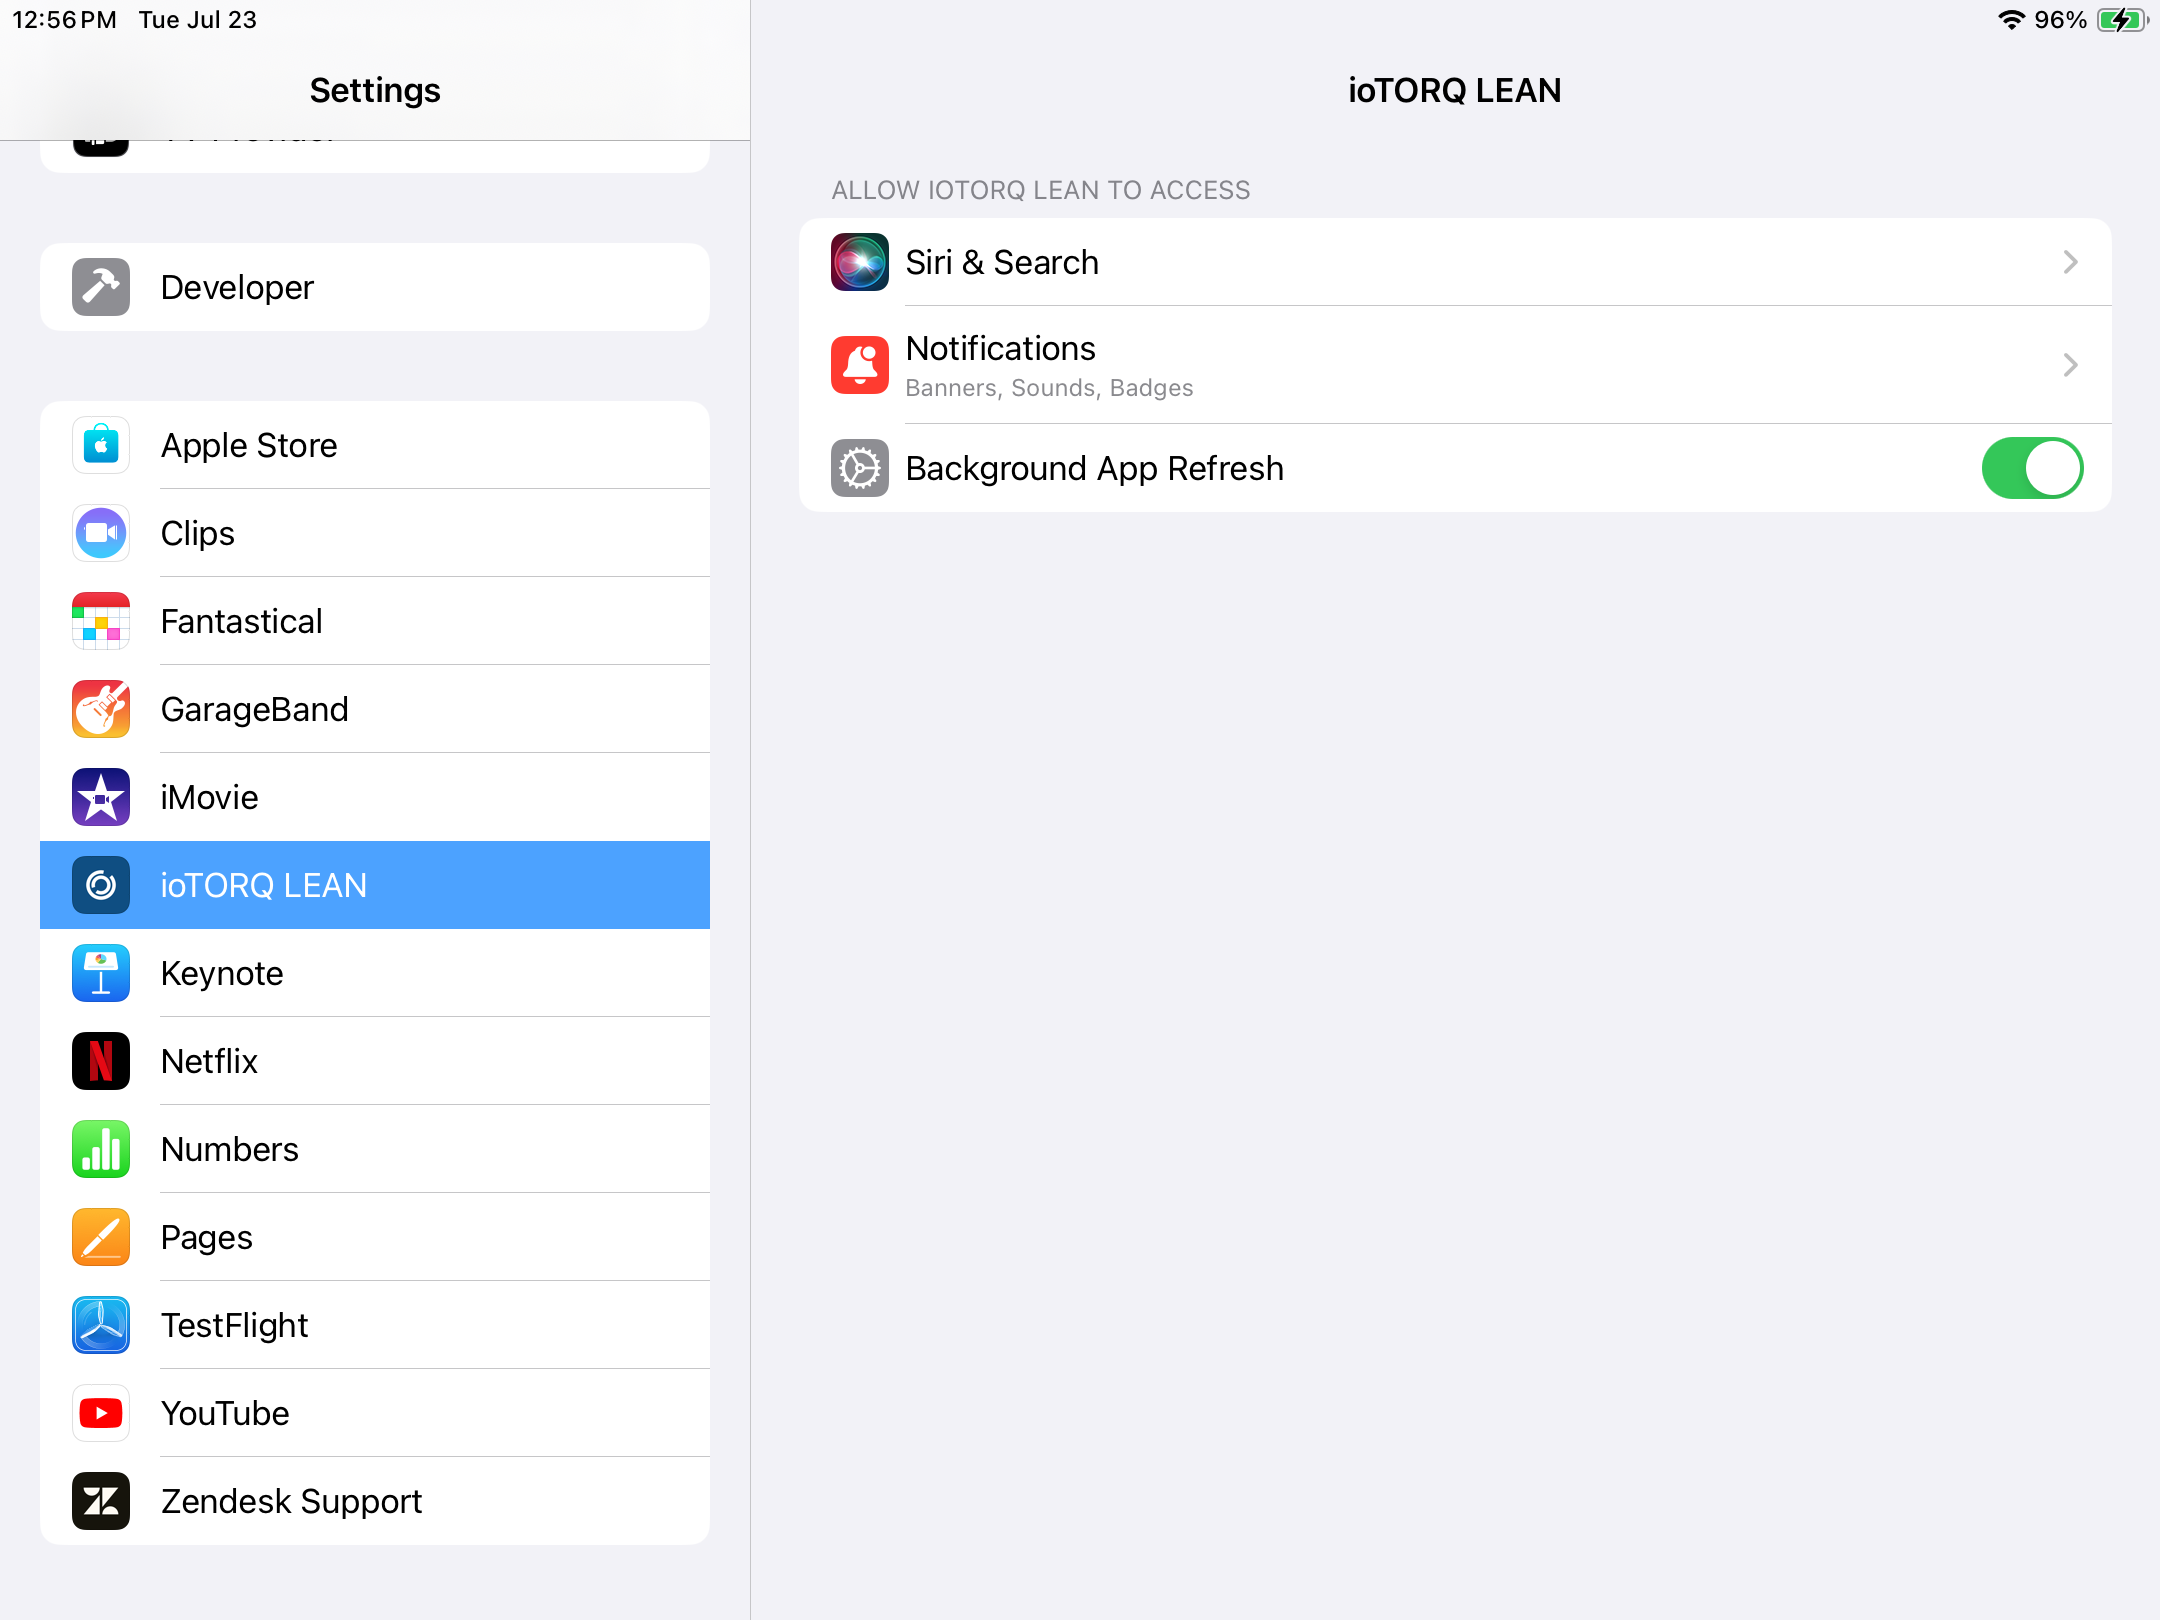Tap the ioTORQ LEAN app icon

[101, 885]
